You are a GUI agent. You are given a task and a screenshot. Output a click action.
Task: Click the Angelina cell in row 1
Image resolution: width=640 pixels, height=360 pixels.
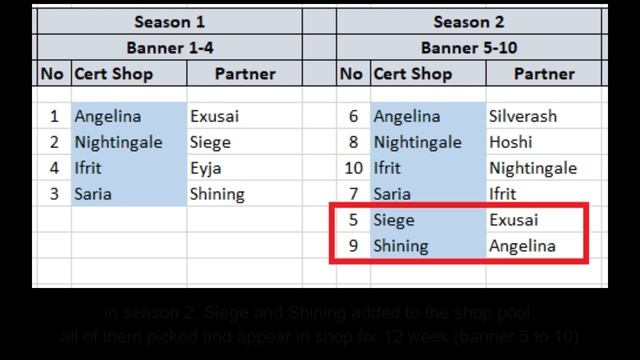(x=129, y=116)
